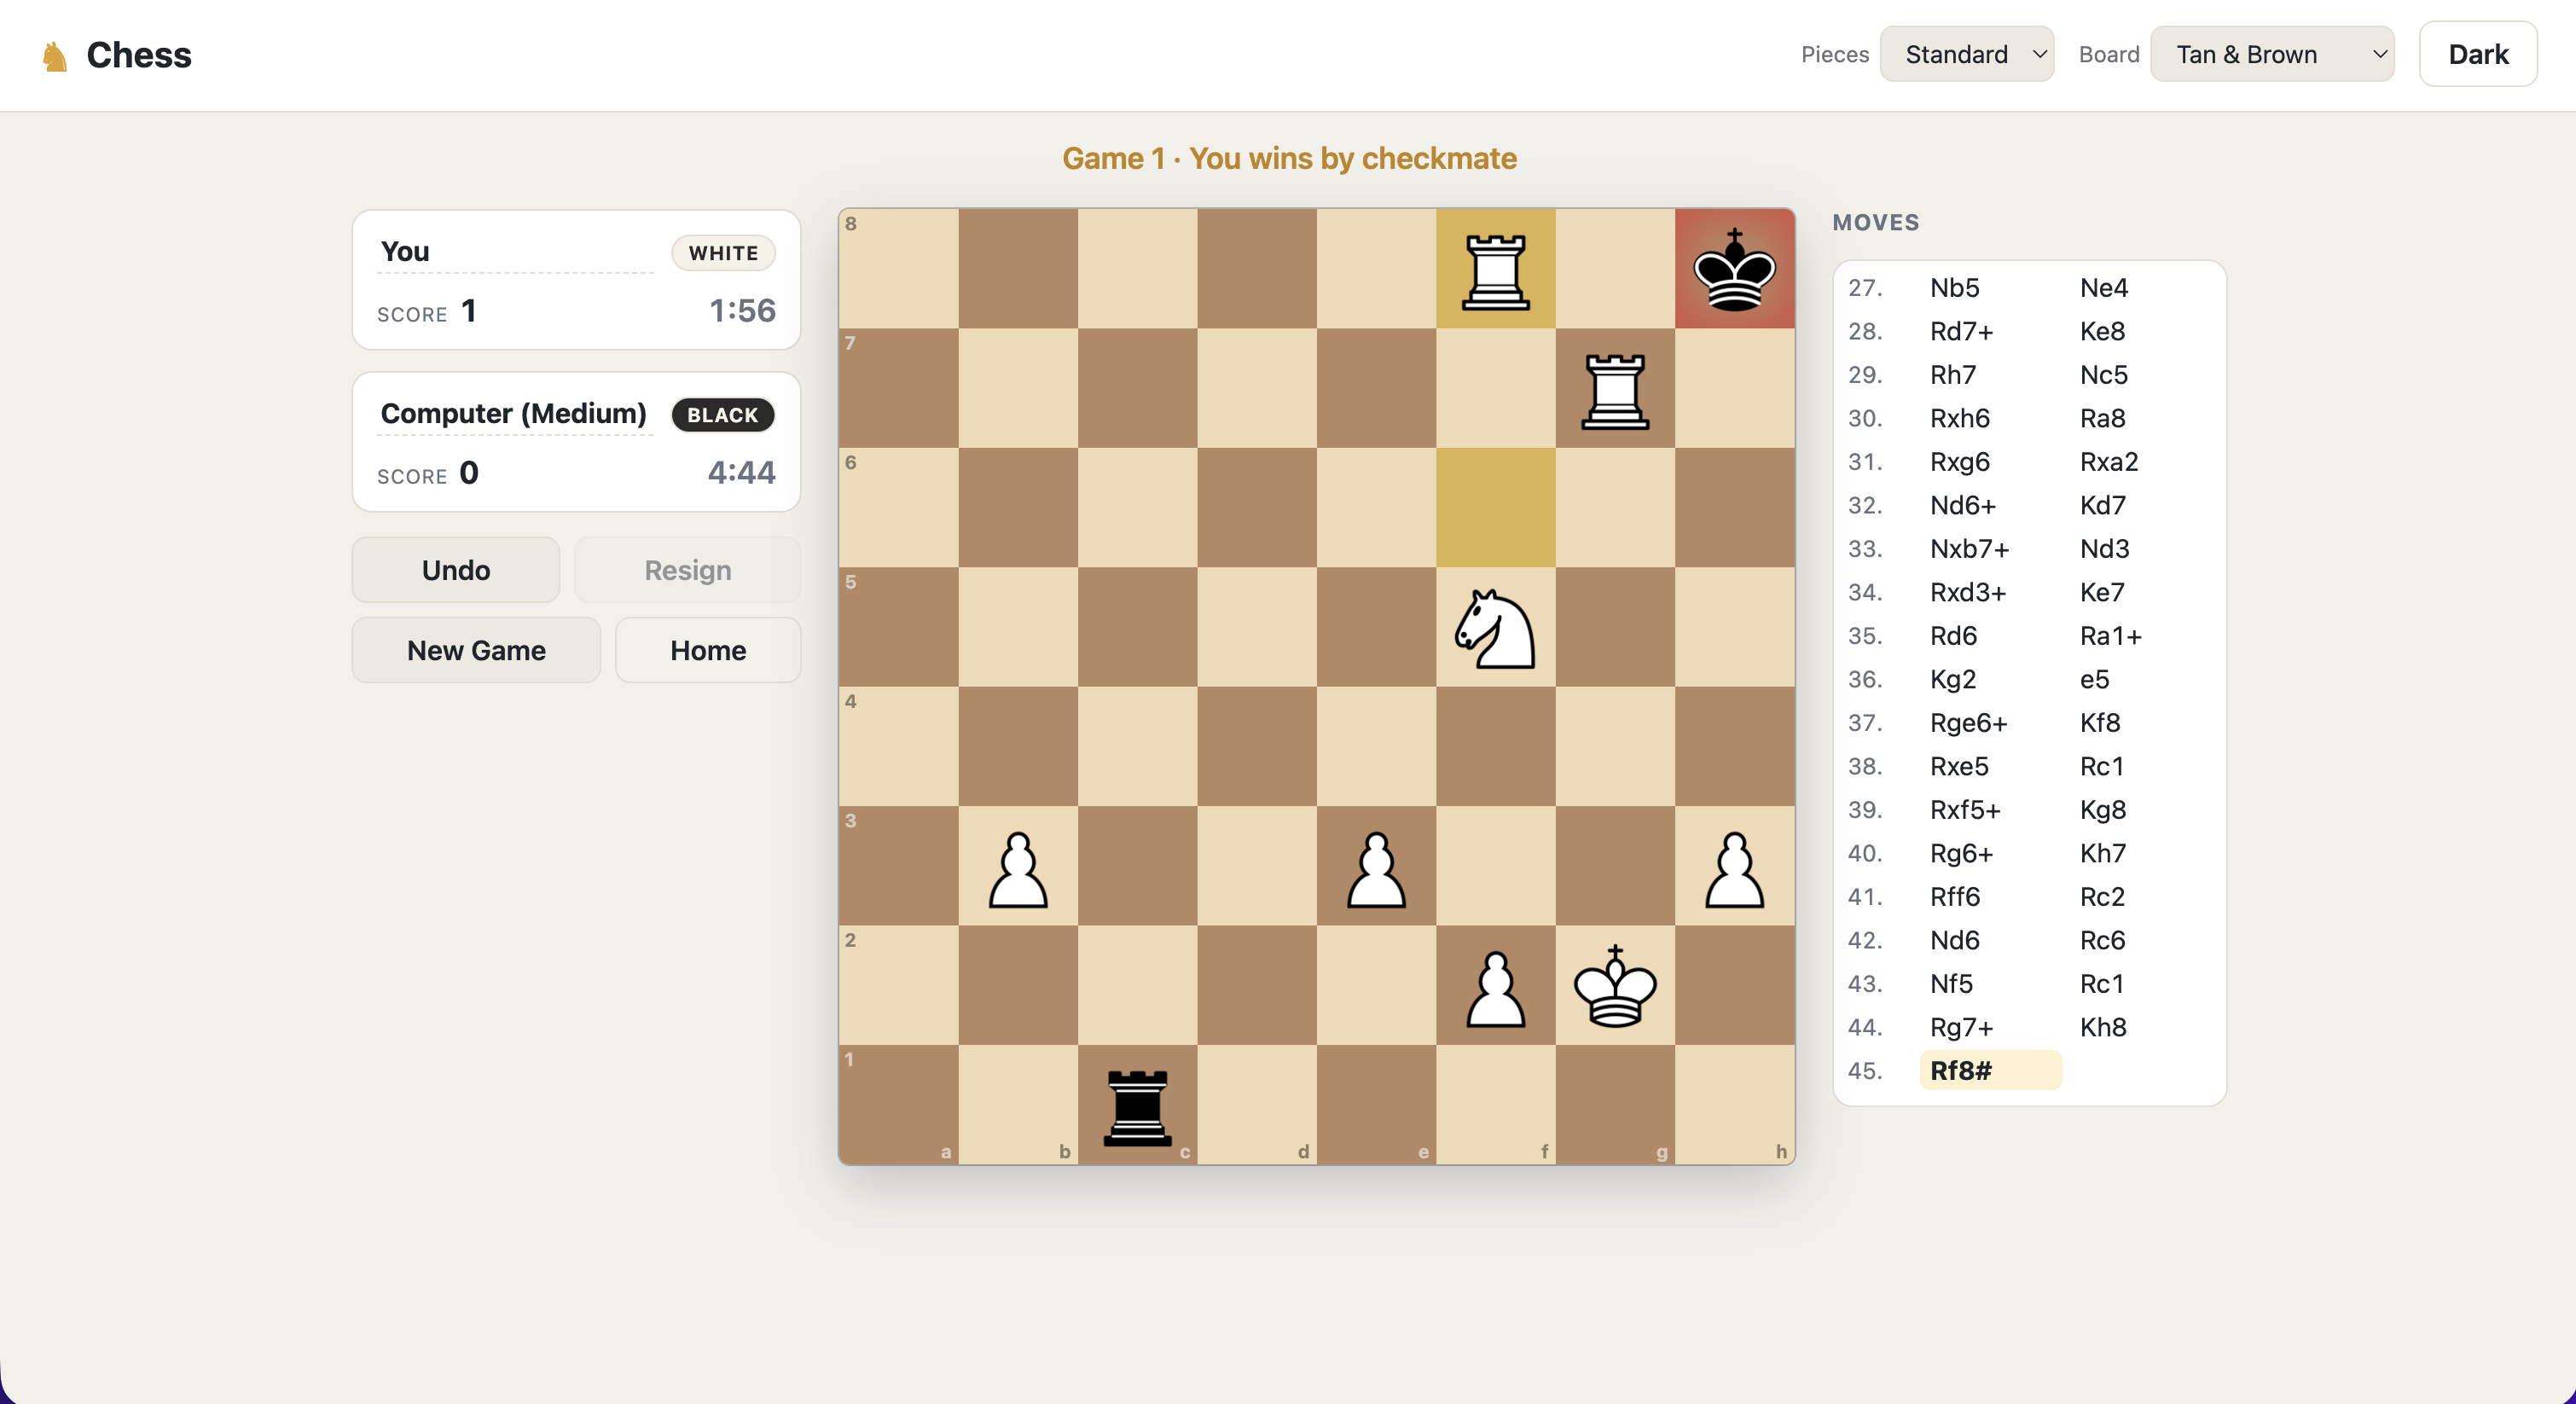Image resolution: width=2576 pixels, height=1404 pixels.
Task: Select the white knight on f5
Action: point(1495,628)
